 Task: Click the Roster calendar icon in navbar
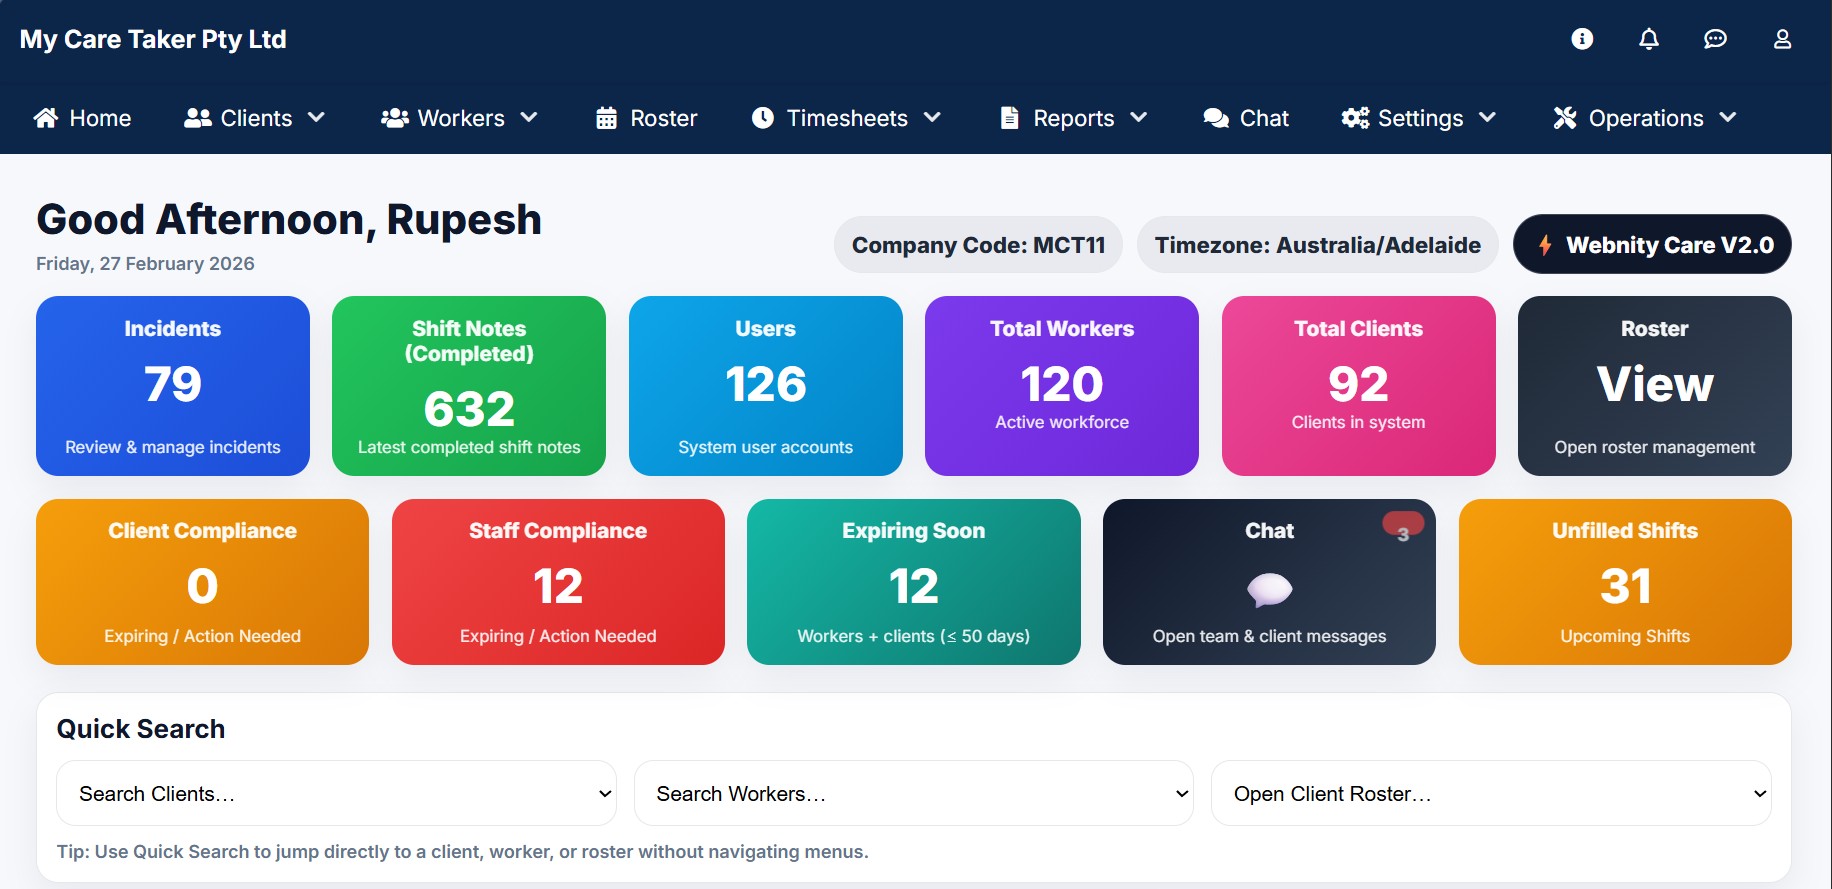pyautogui.click(x=606, y=118)
